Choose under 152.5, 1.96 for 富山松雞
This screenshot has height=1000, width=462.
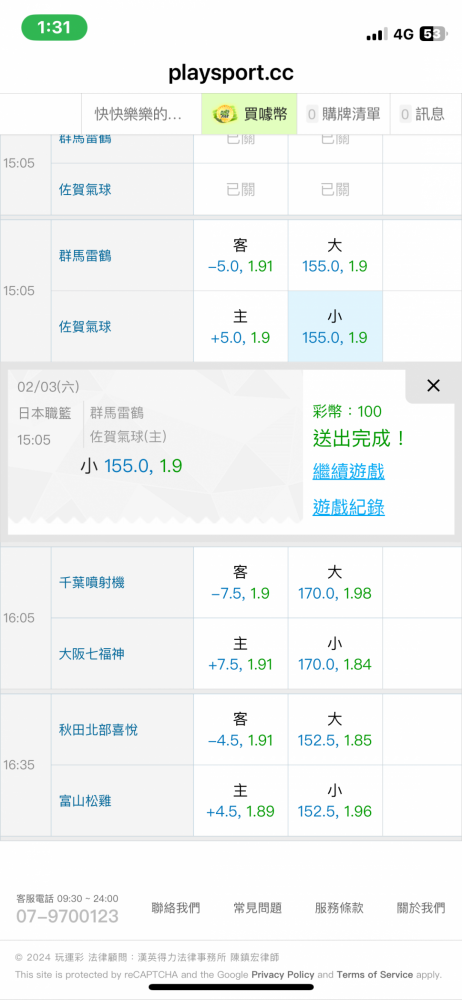(335, 801)
